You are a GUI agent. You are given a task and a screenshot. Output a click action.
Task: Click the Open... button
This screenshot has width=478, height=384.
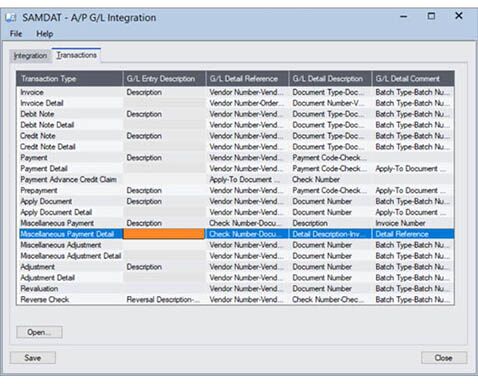tap(39, 332)
